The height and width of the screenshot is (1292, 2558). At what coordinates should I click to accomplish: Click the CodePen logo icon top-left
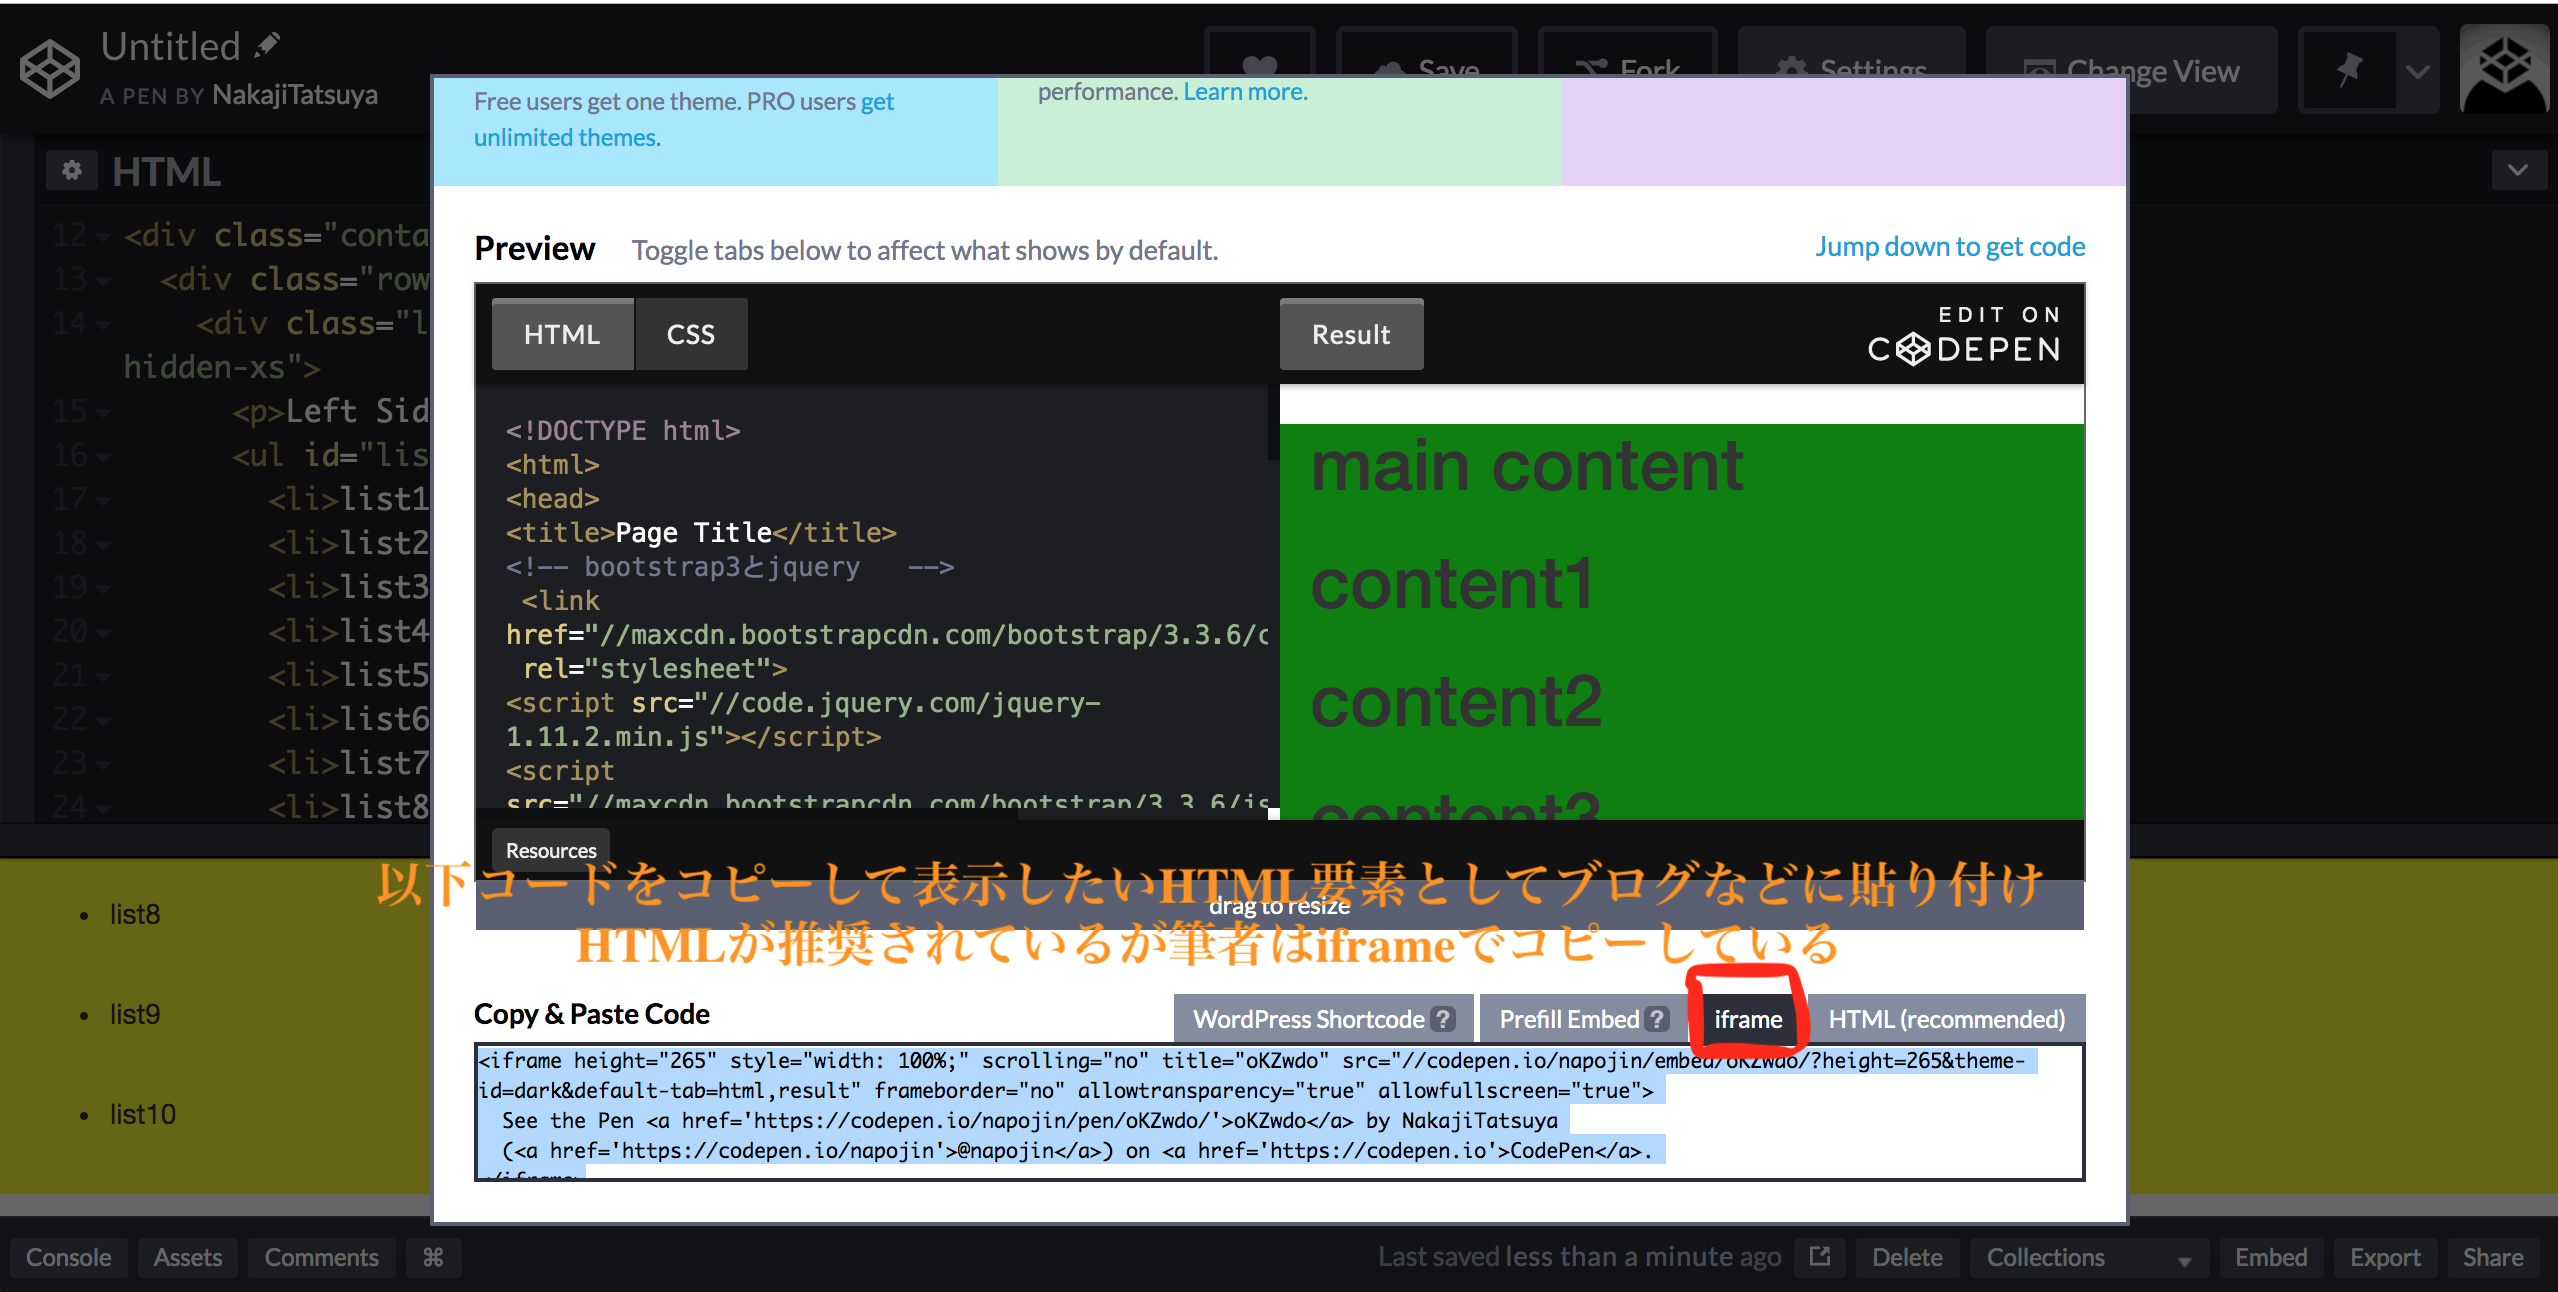pos(50,69)
